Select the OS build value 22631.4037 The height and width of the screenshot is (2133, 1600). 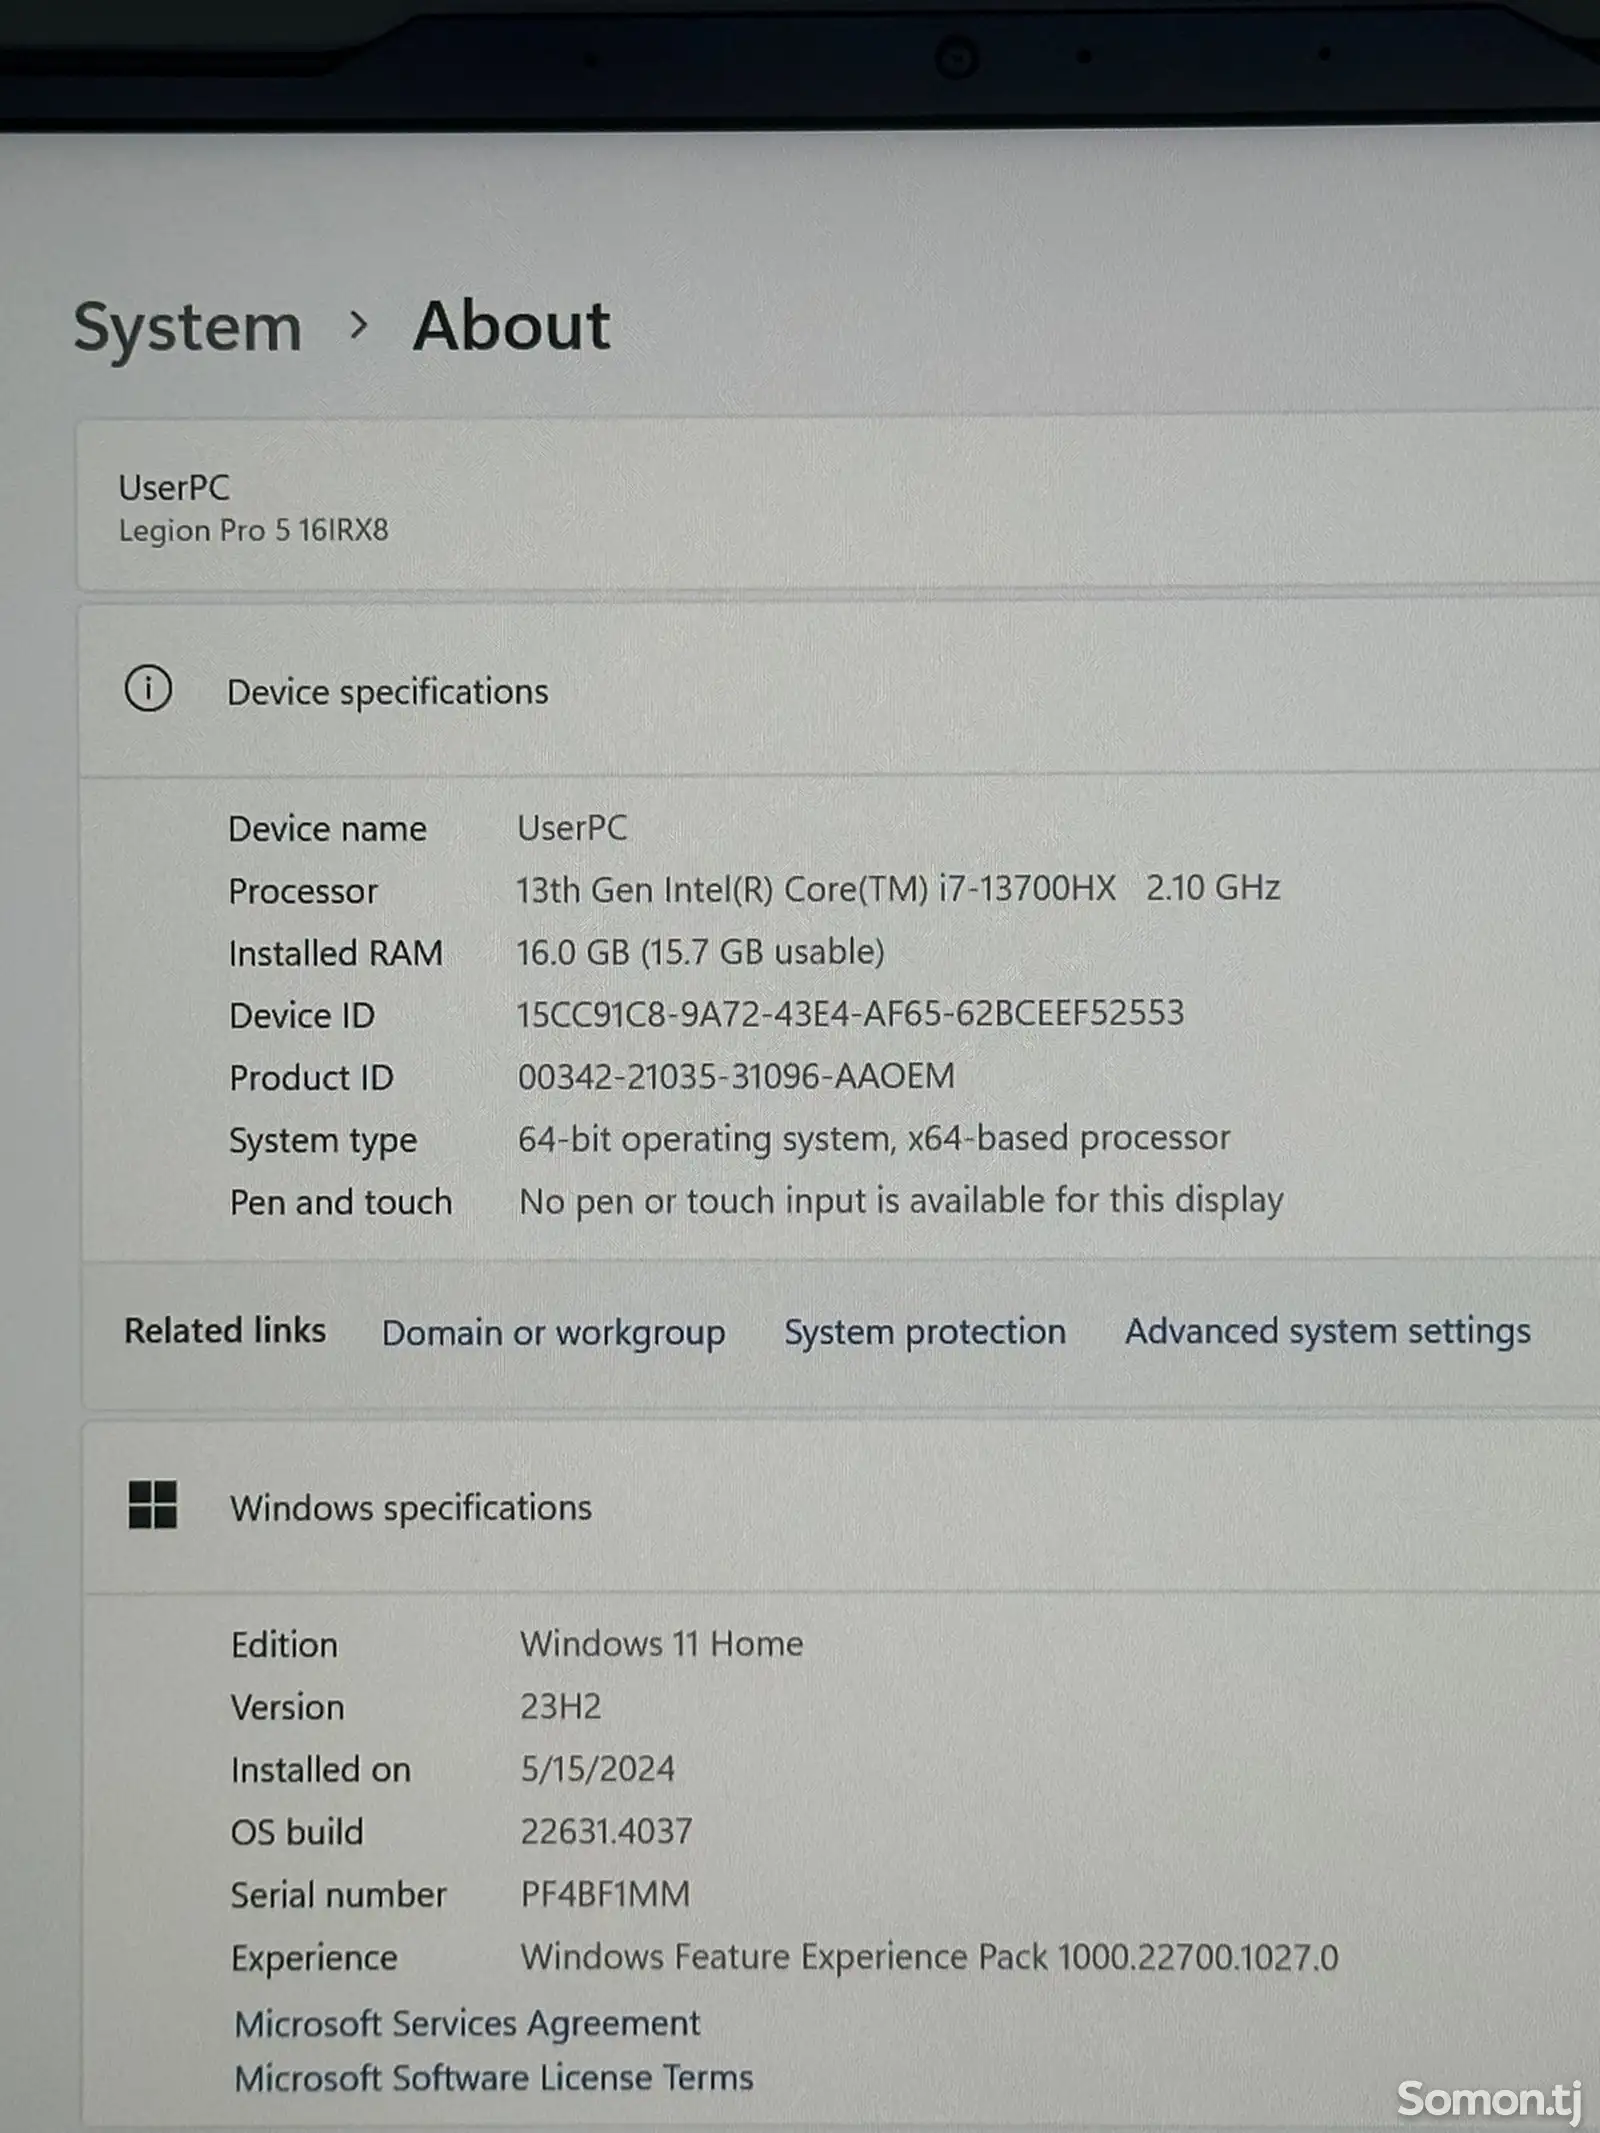point(606,1832)
